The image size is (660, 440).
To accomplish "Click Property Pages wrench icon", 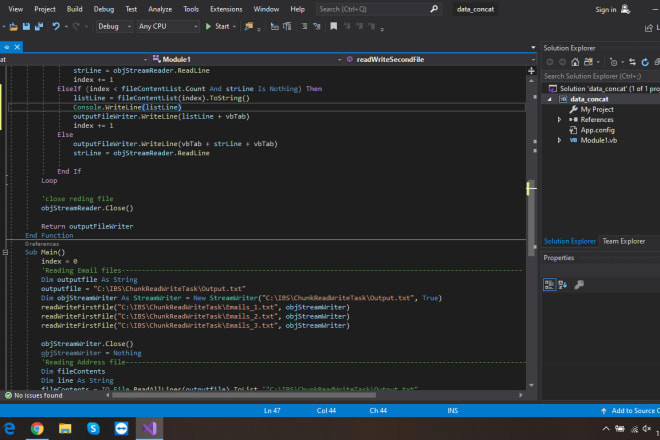I will (x=579, y=285).
